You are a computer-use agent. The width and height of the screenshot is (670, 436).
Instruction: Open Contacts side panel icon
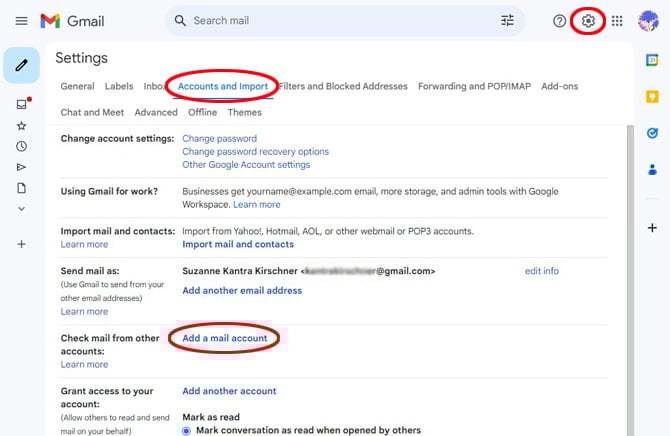coord(652,170)
